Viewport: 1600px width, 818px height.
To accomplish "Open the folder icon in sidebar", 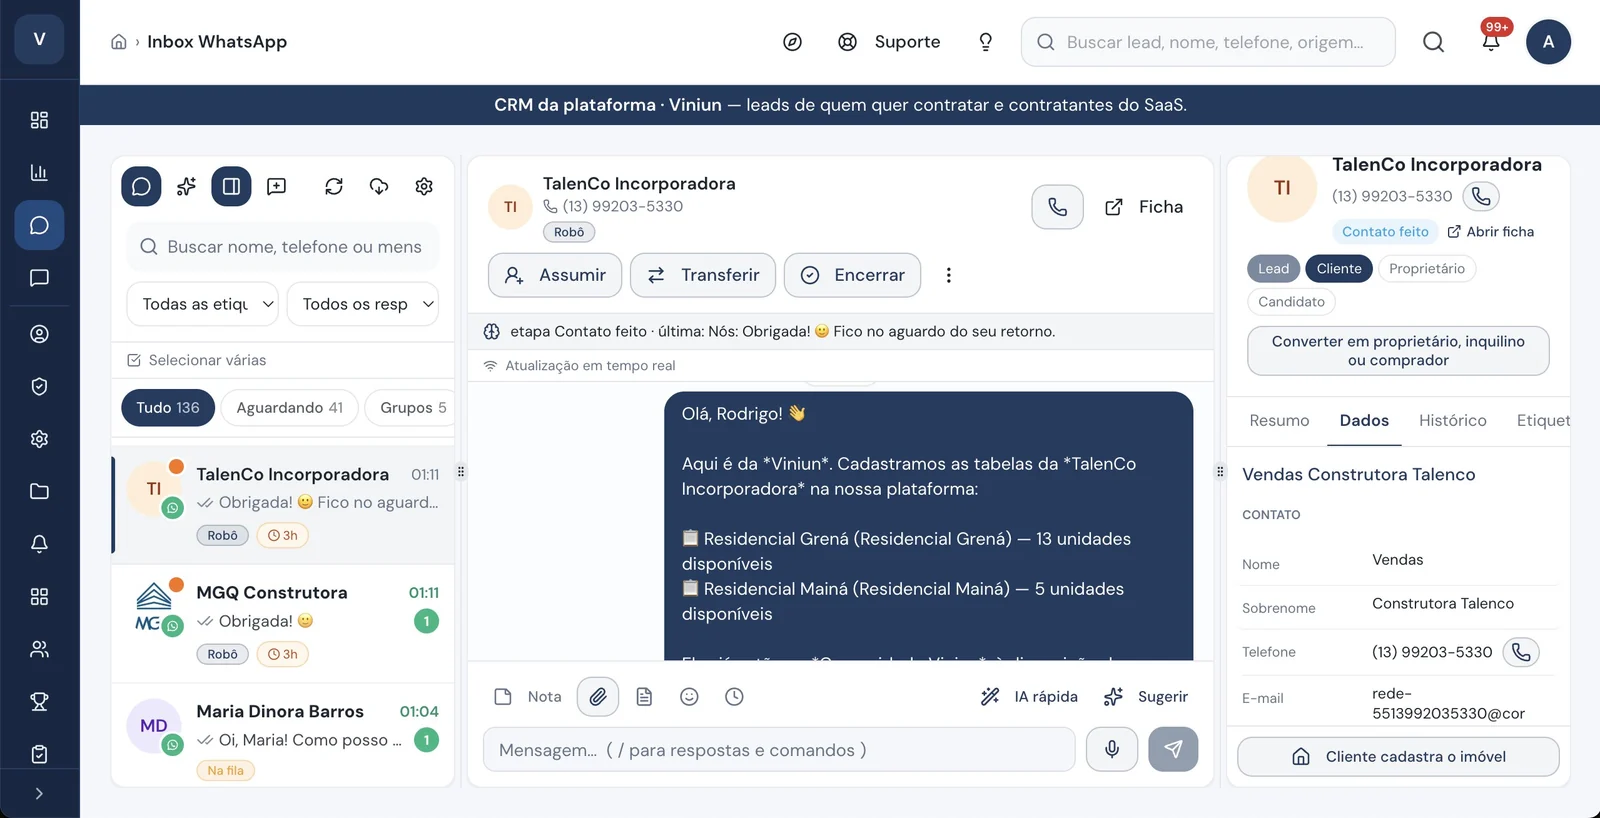I will pyautogui.click(x=39, y=491).
